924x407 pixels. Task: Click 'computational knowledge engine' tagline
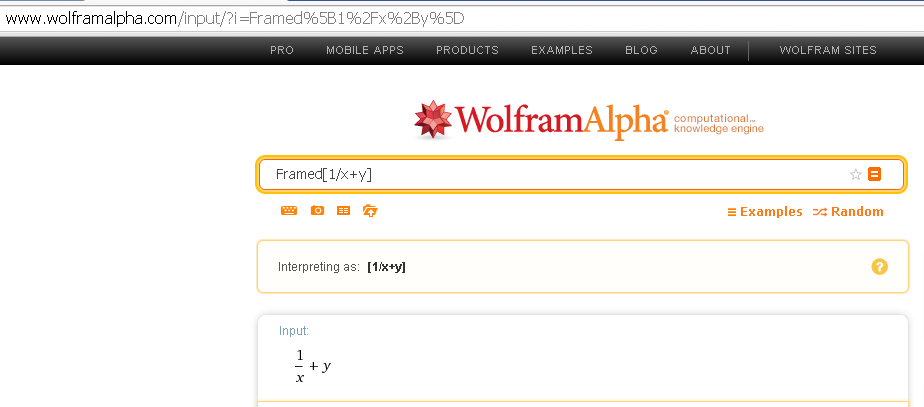718,123
